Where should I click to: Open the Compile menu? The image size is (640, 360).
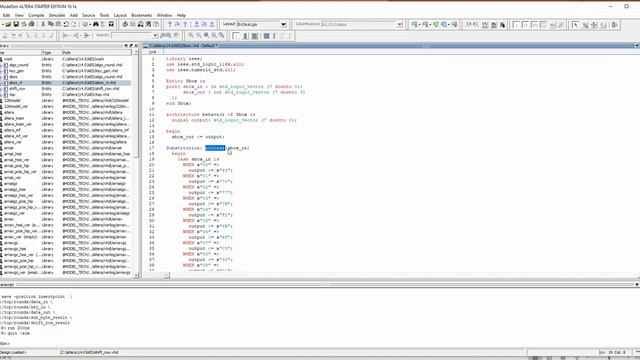(x=36, y=15)
